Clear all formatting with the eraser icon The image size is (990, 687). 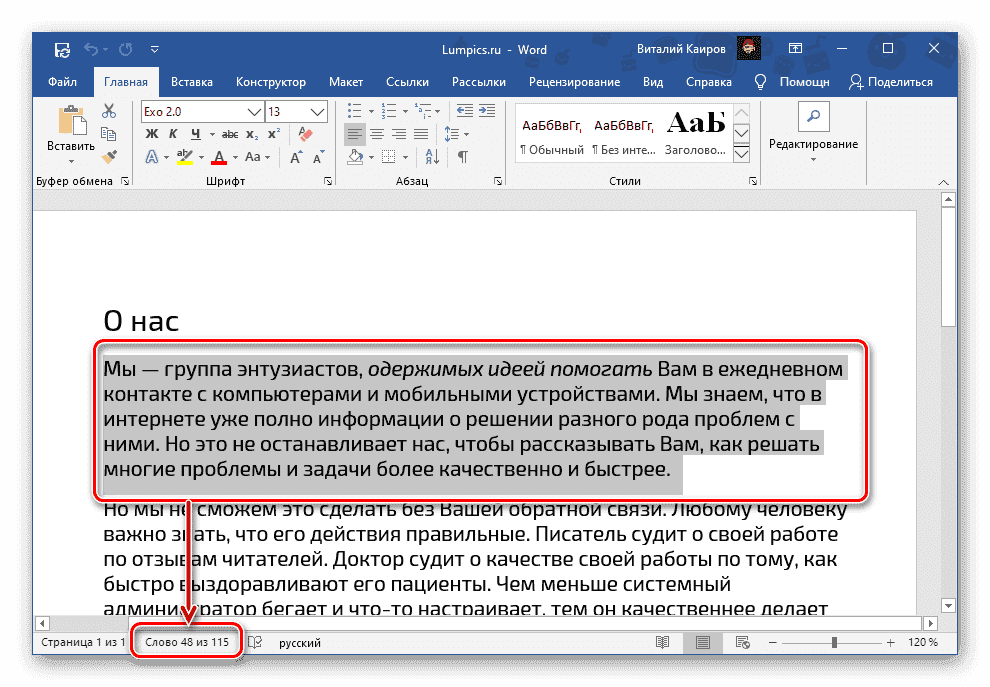tap(304, 133)
